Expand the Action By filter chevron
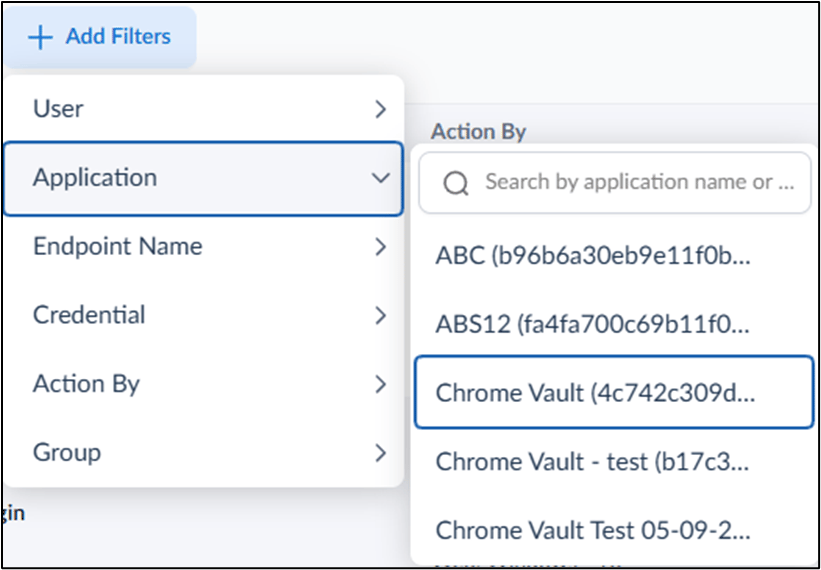 click(381, 385)
